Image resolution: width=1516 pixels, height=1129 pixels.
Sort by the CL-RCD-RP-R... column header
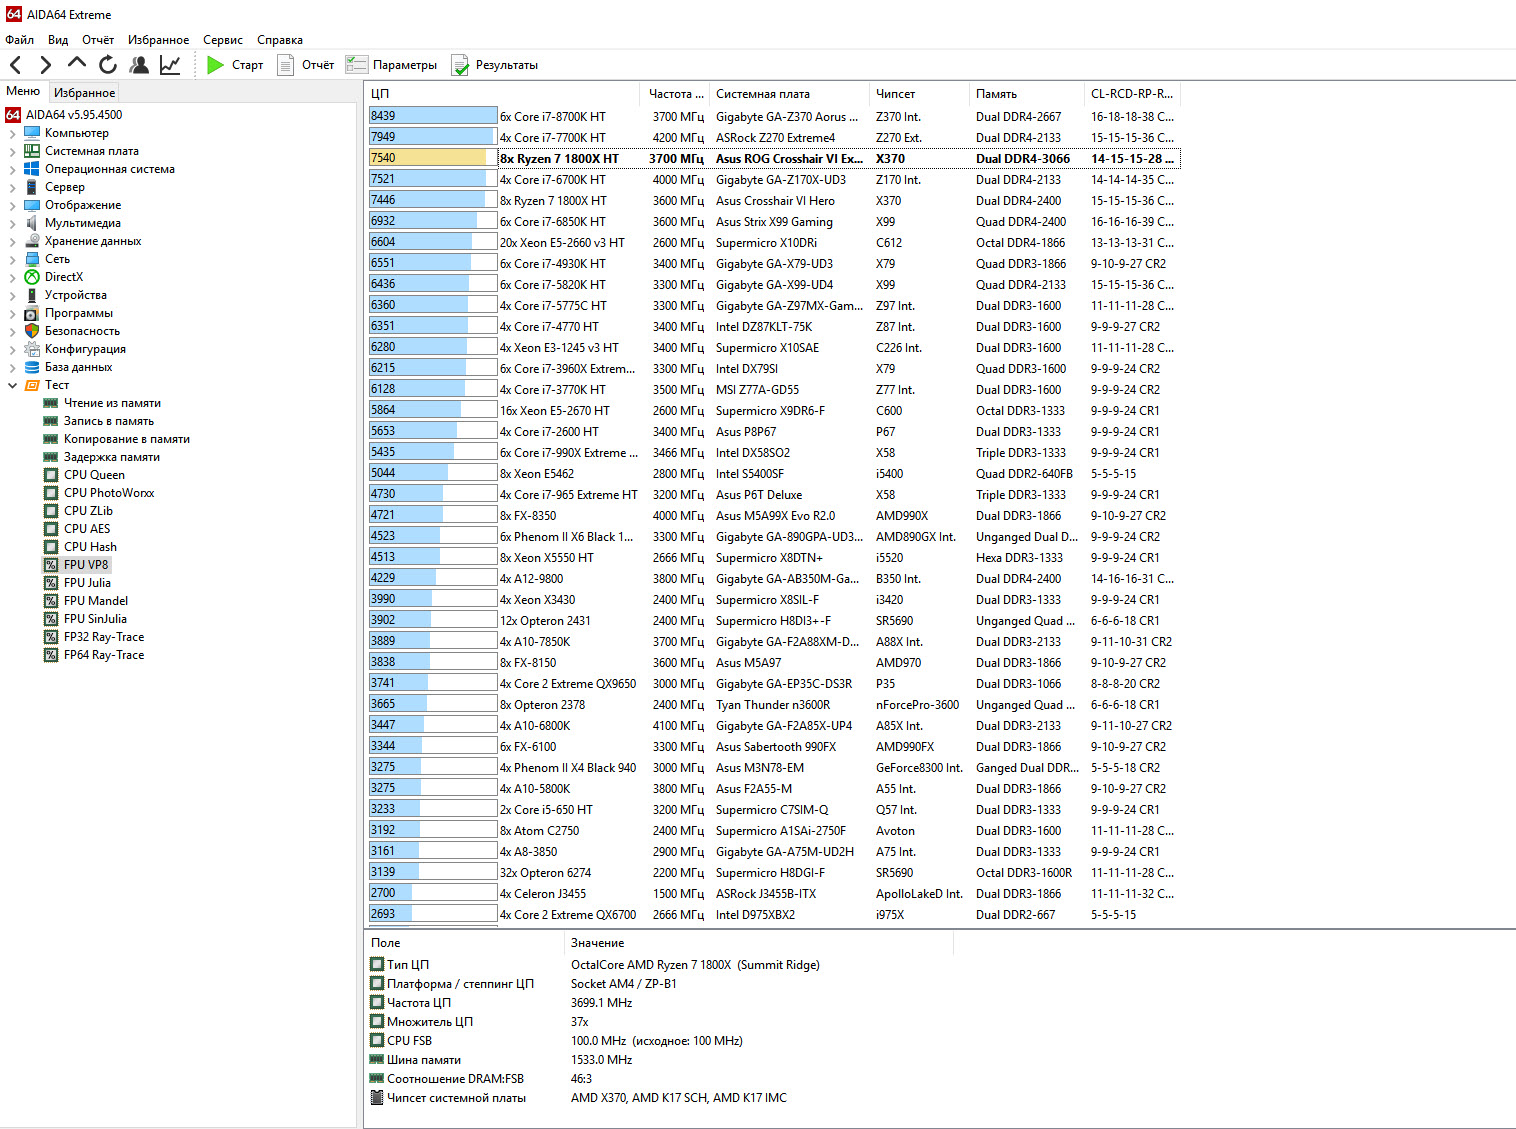[x=1132, y=94]
